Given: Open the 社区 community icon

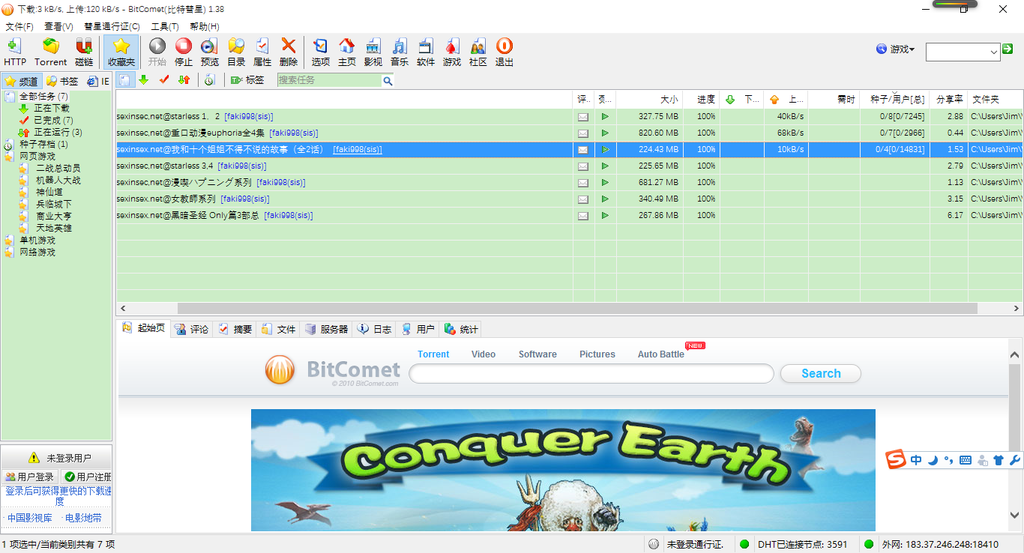Looking at the screenshot, I should coord(478,52).
